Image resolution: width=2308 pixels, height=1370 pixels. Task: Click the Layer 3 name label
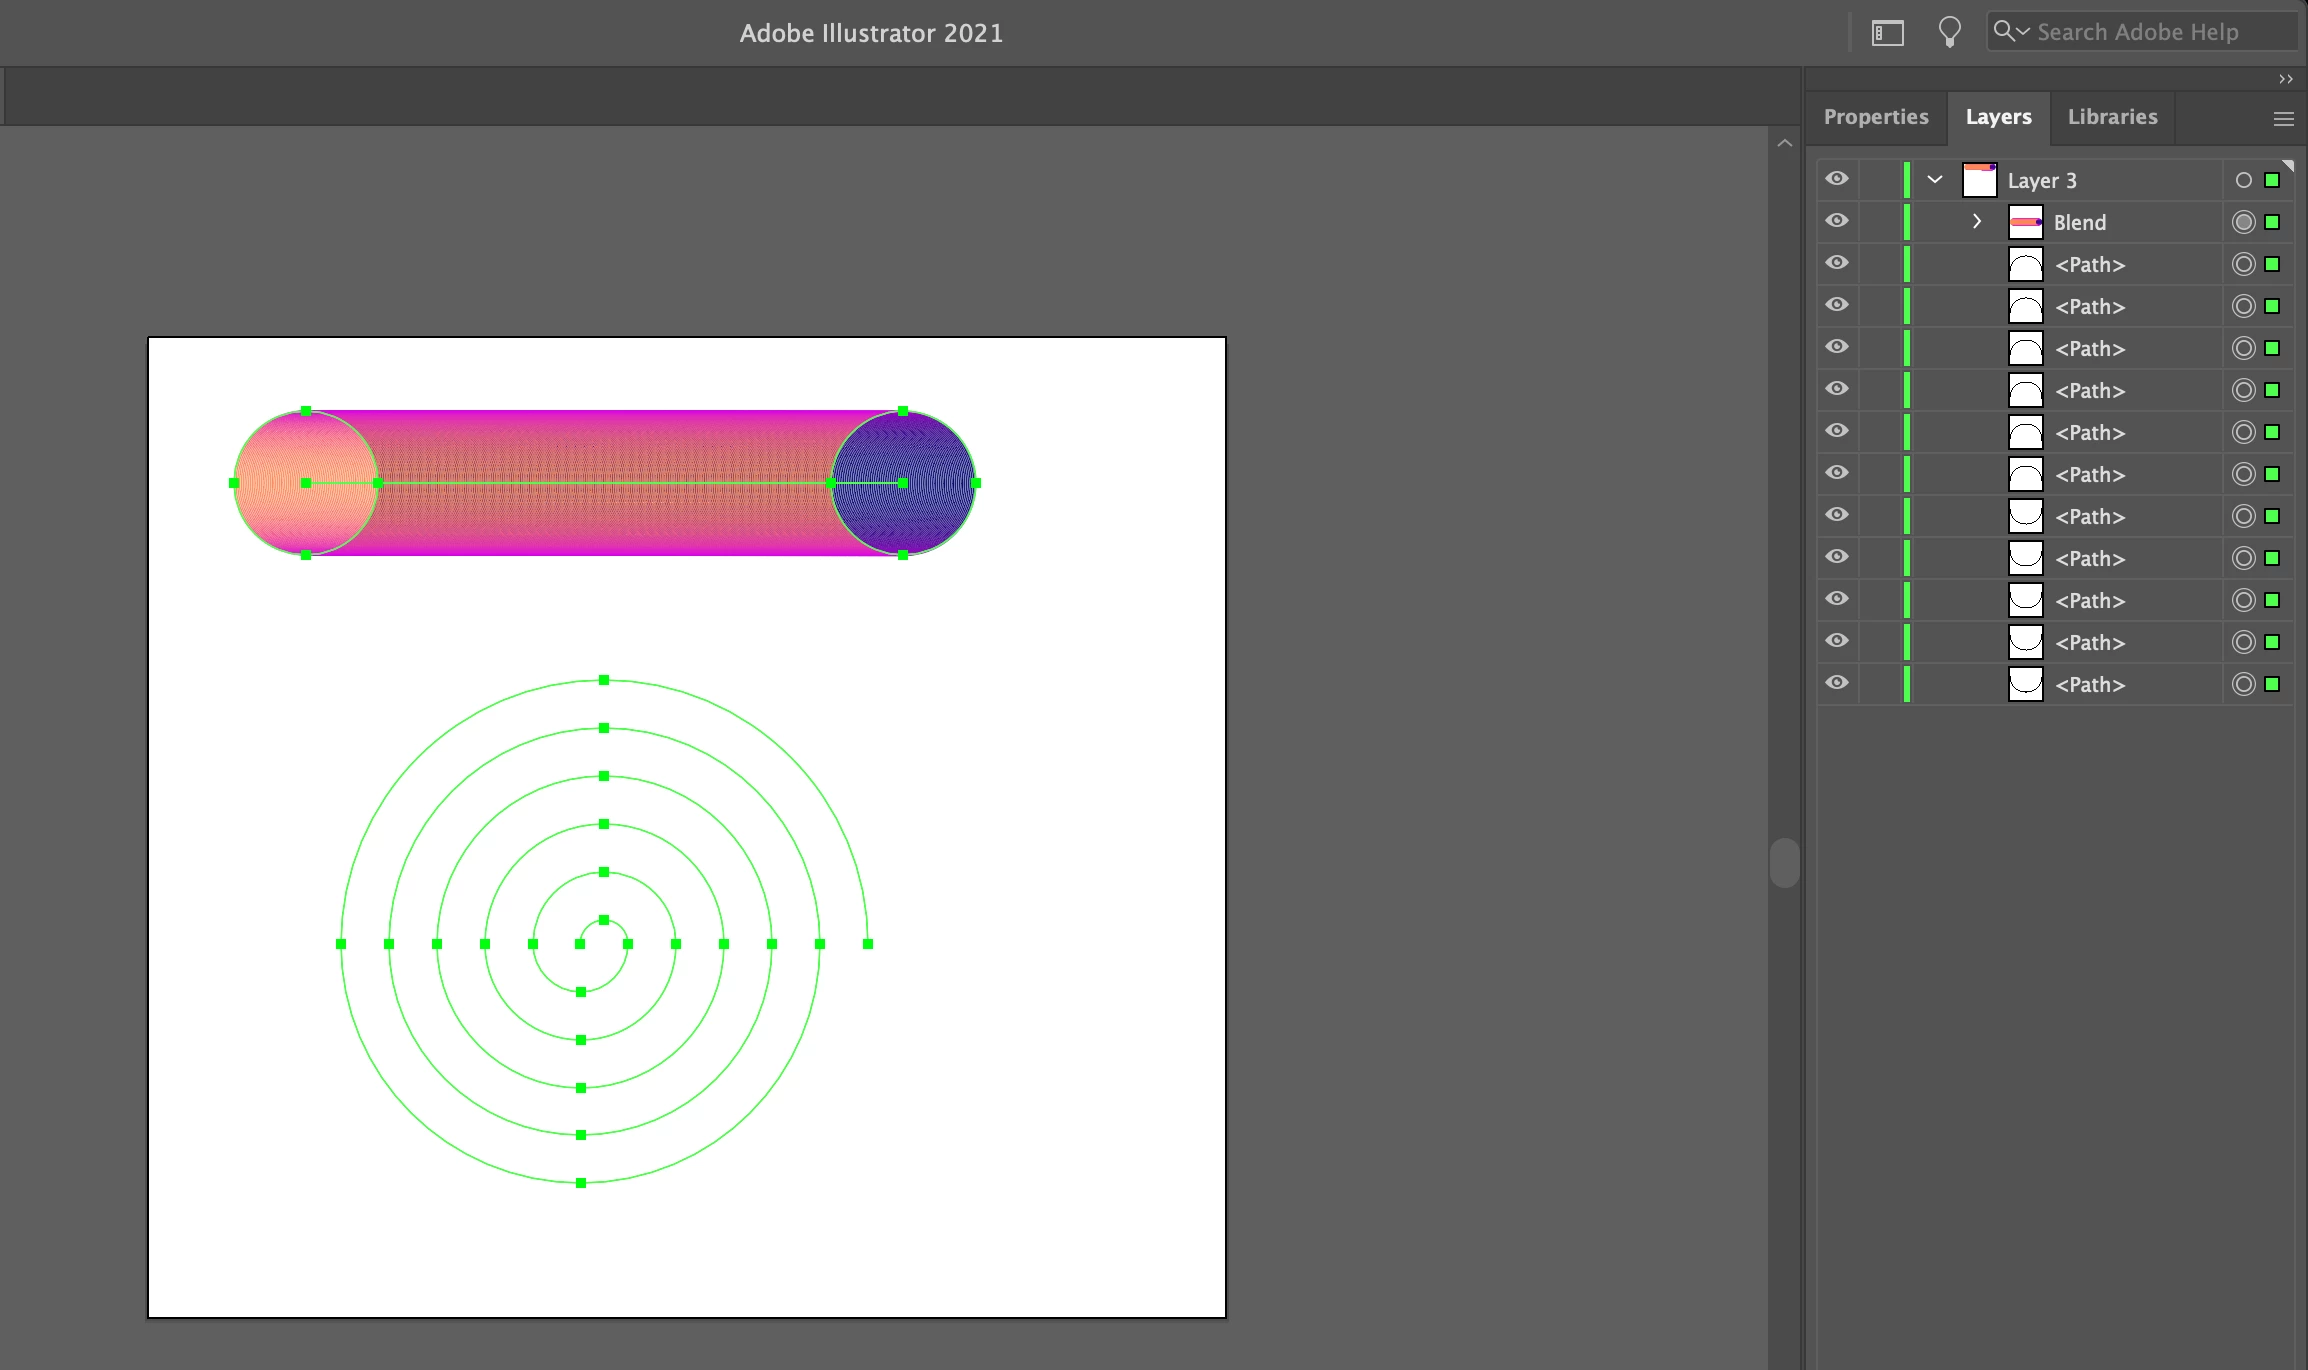(2042, 181)
